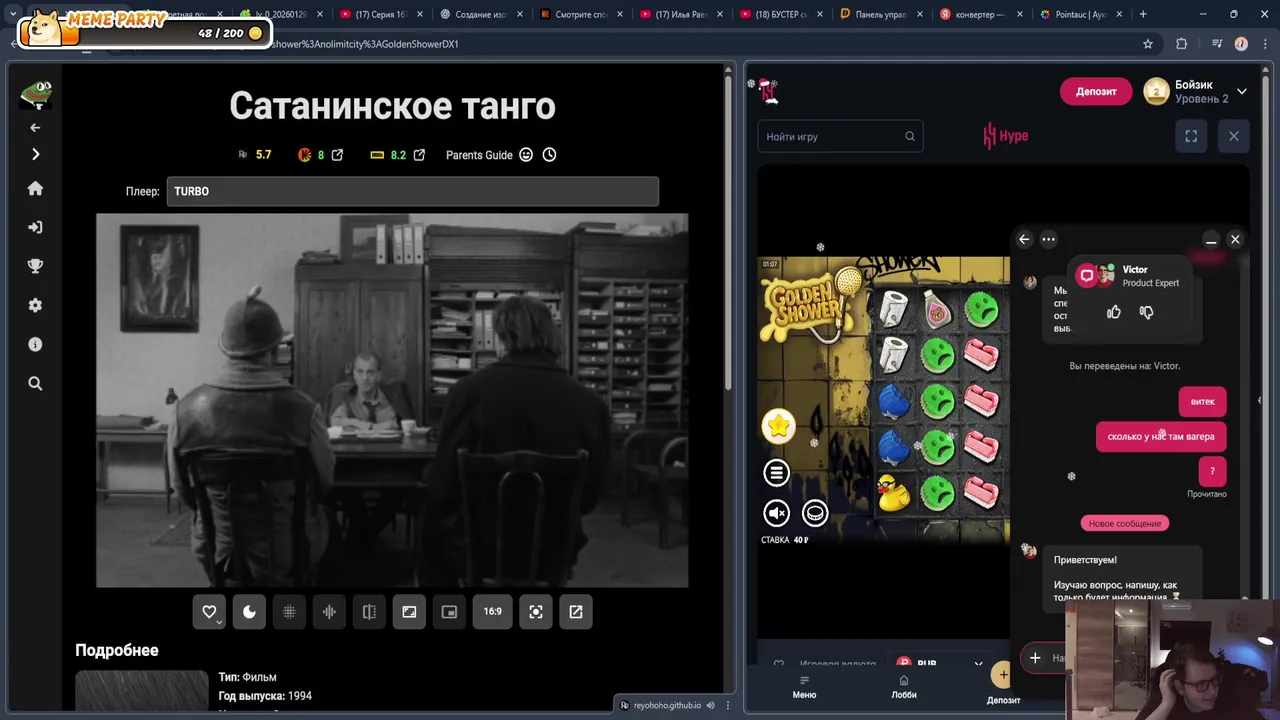1280x720 pixels.
Task: Close the game with X icon
Action: point(1233,136)
